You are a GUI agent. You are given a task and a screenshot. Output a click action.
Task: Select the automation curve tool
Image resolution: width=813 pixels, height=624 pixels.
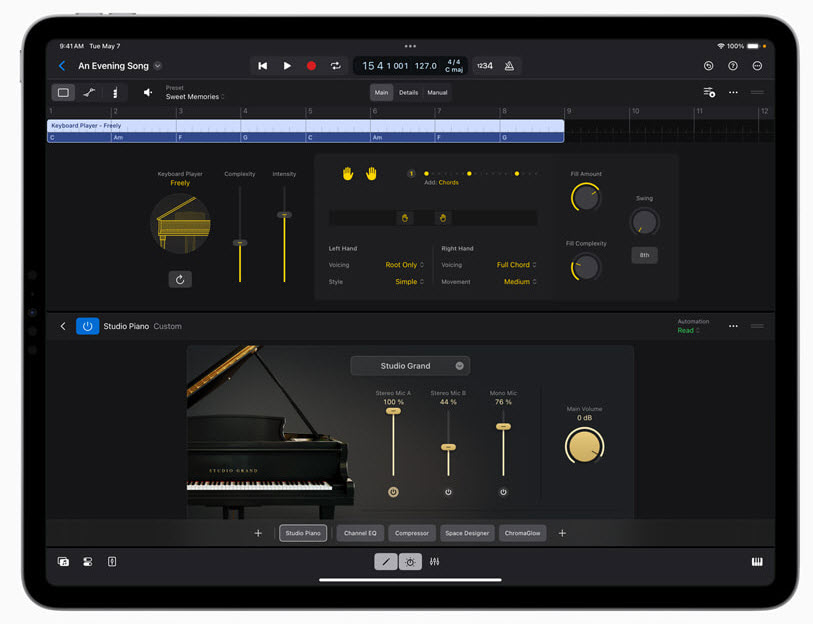click(89, 92)
